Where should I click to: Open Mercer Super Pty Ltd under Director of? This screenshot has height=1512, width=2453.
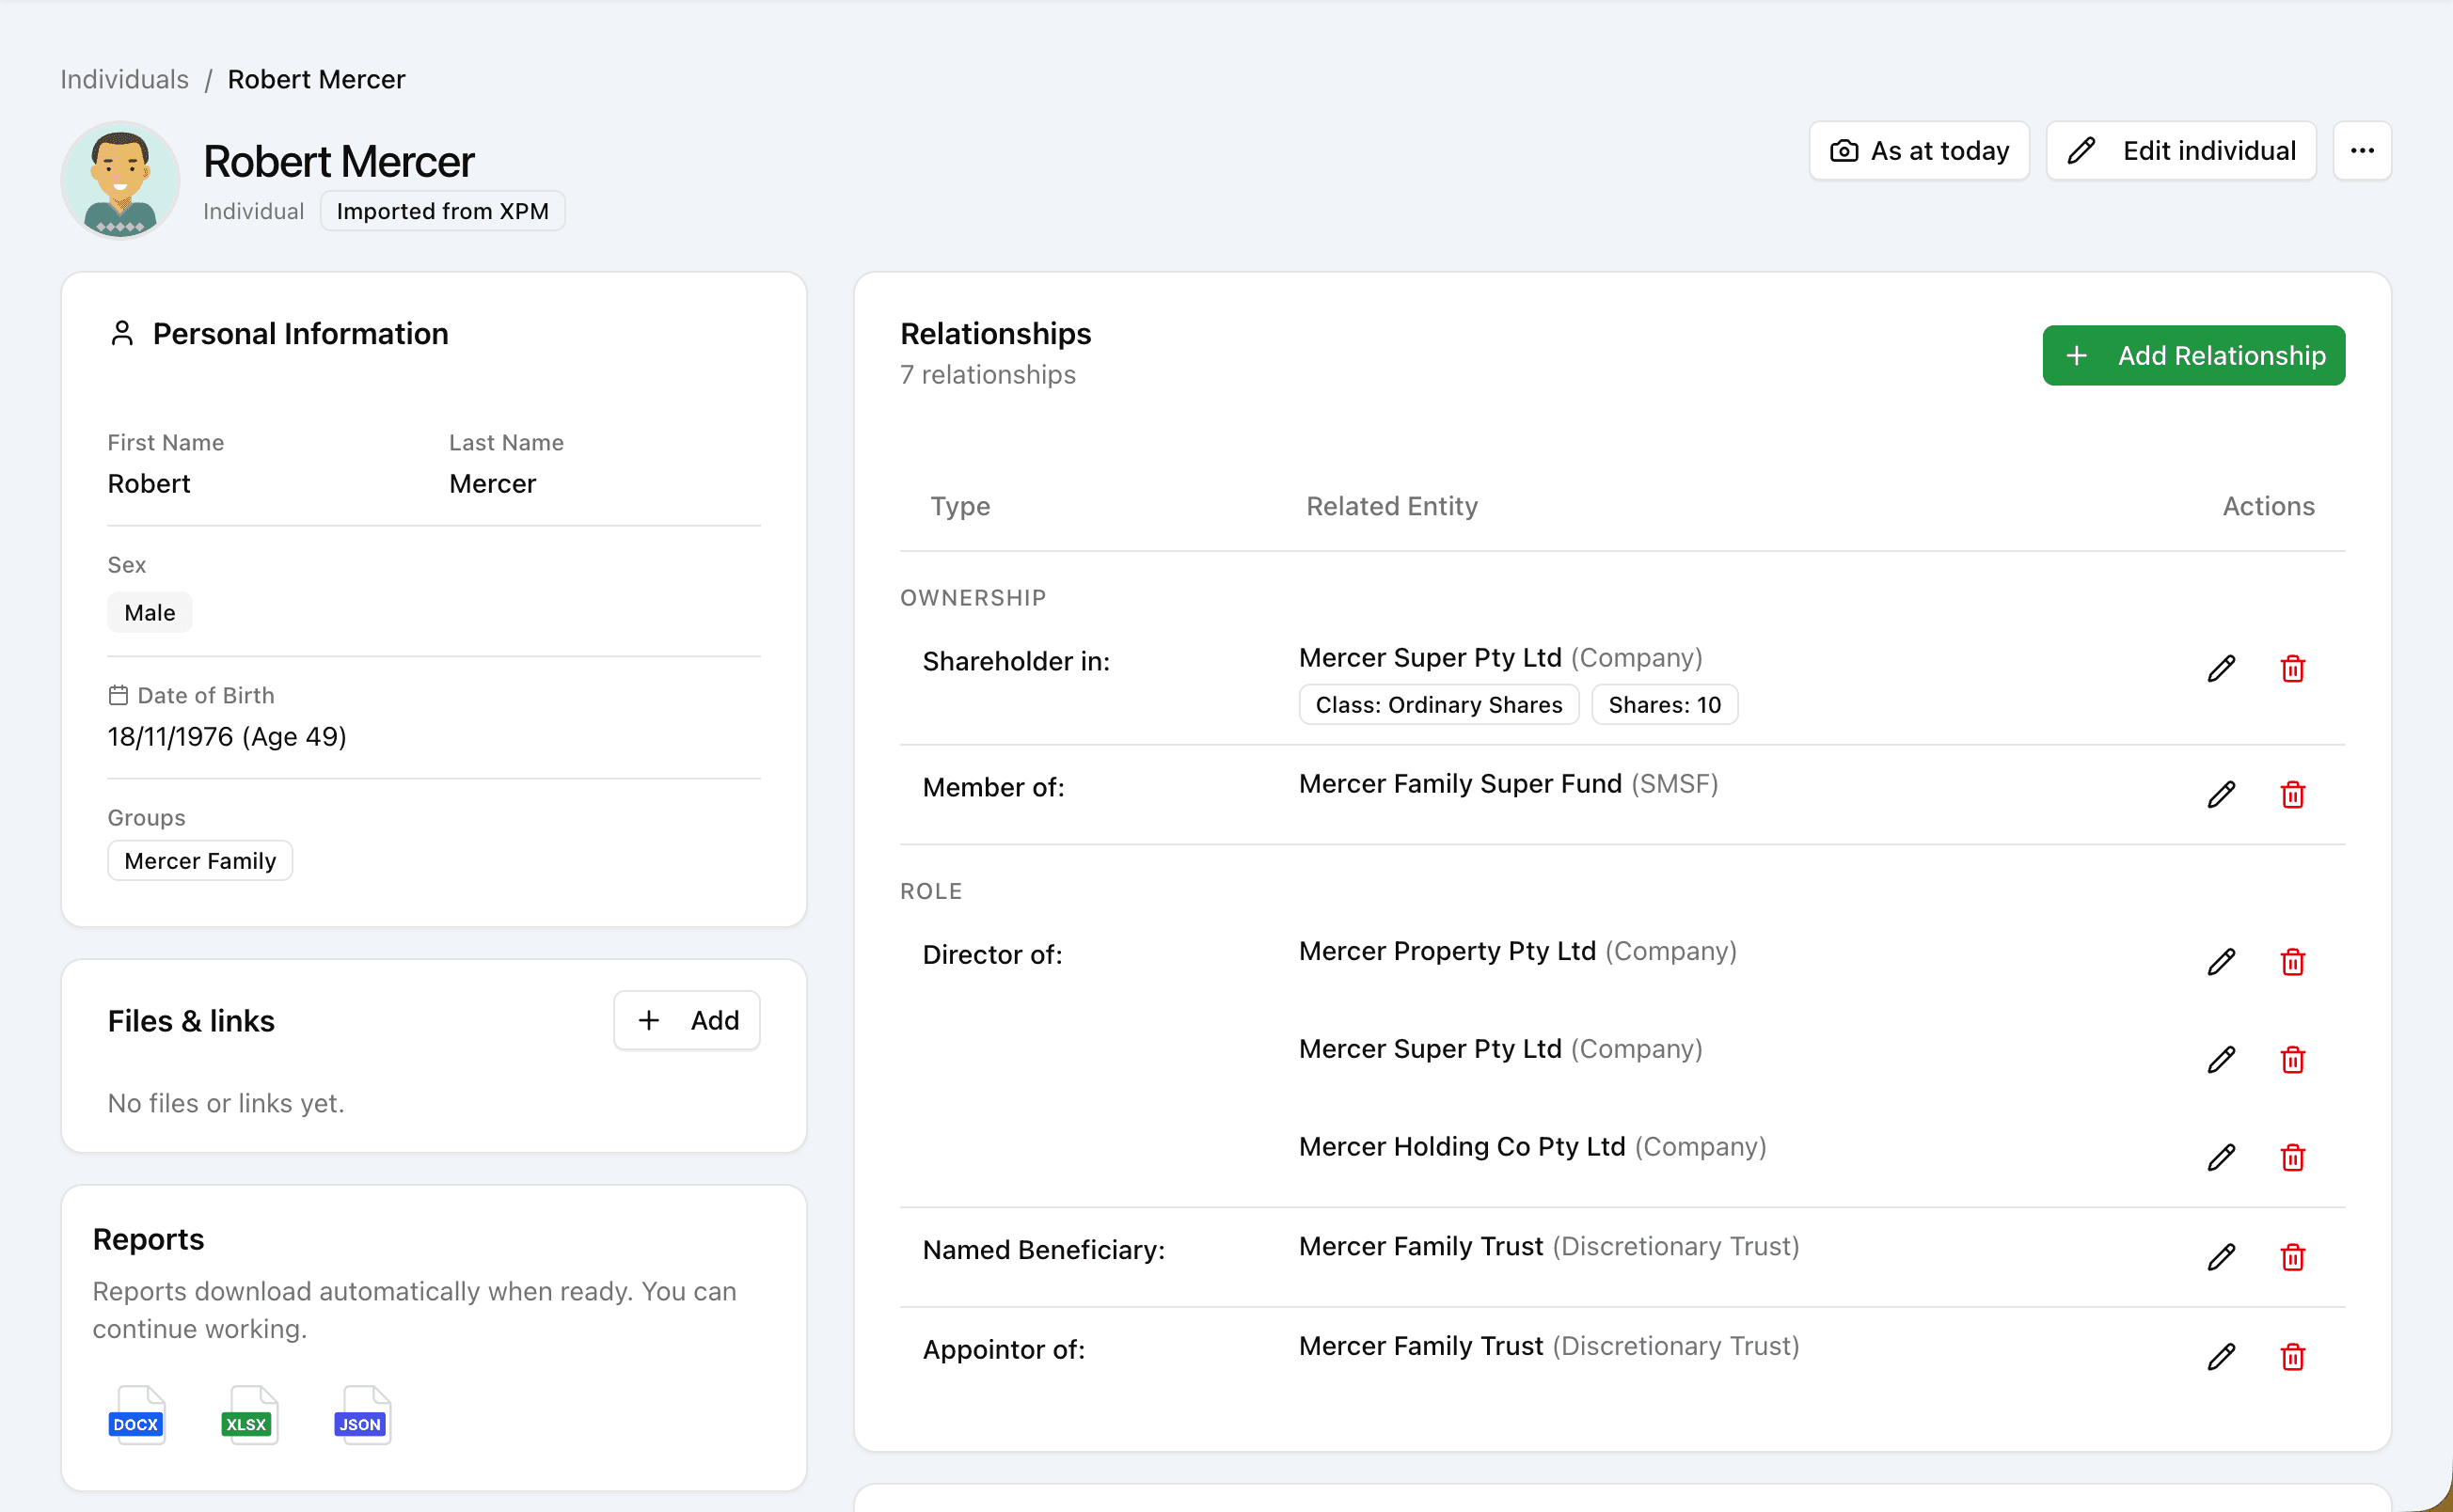click(x=1430, y=1048)
